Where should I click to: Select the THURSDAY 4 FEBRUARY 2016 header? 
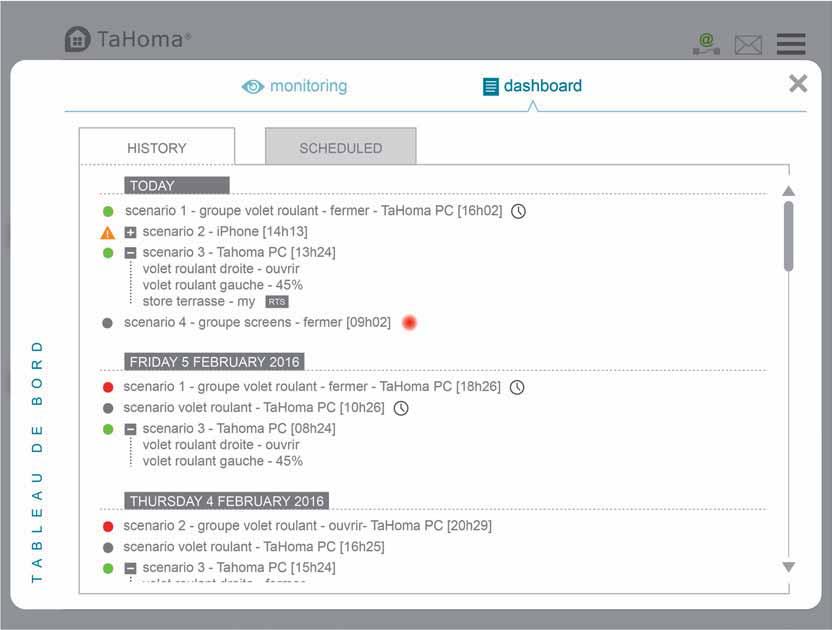(227, 500)
